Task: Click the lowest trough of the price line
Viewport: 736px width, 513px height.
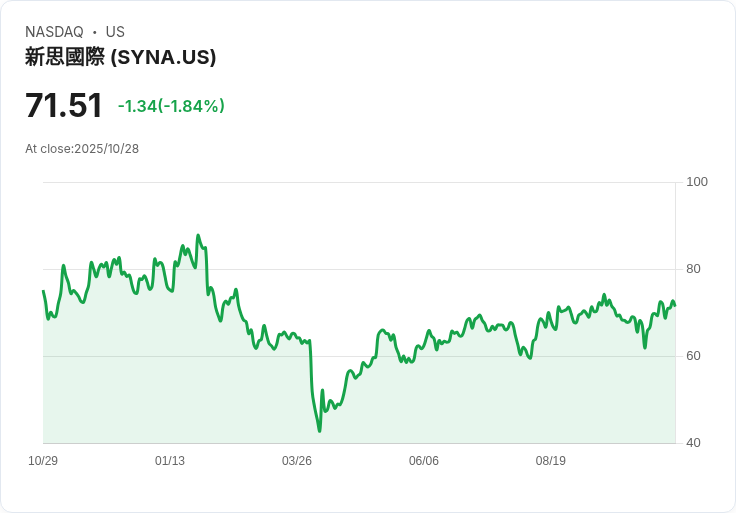Action: [x=319, y=431]
